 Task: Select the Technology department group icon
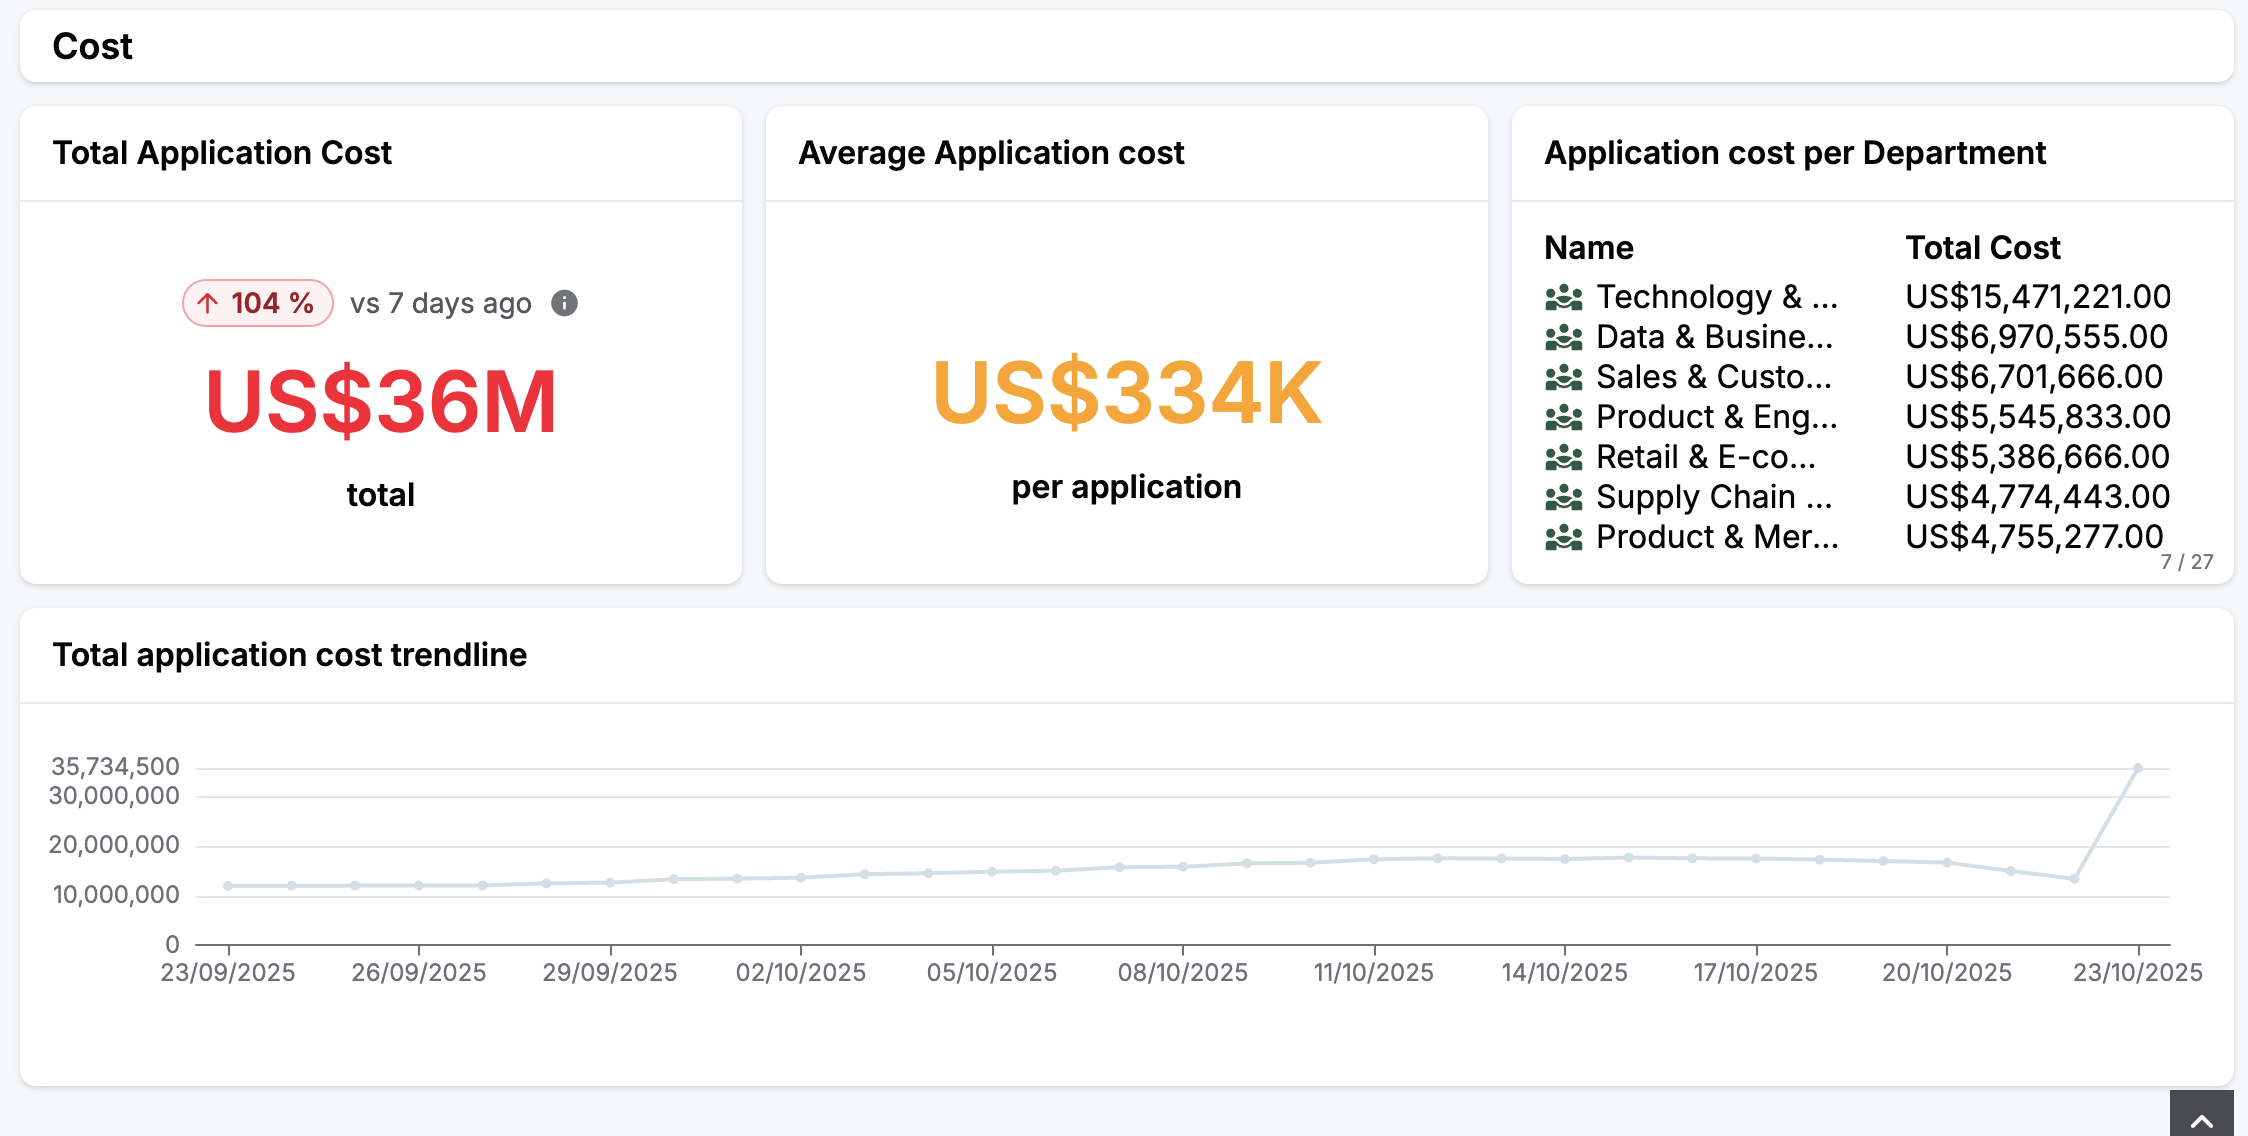pos(1563,297)
